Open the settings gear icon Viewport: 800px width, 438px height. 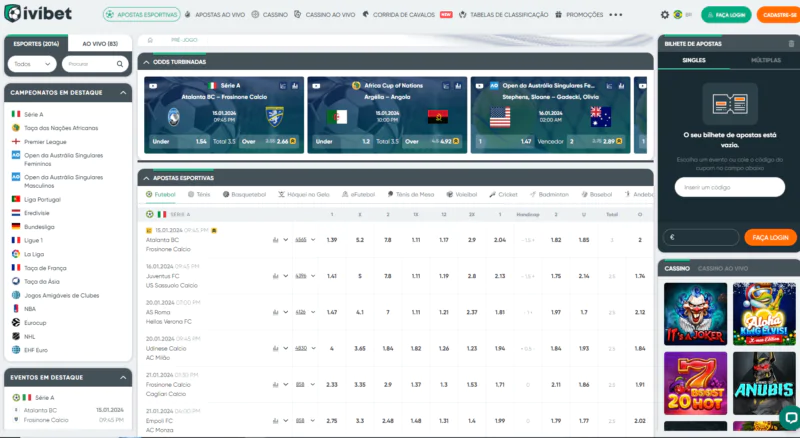664,15
